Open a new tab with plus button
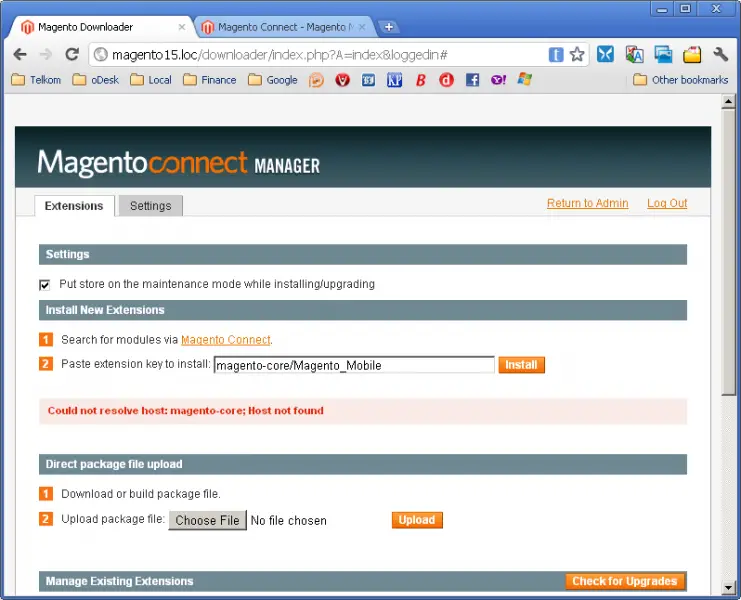The height and width of the screenshot is (600, 741). [388, 27]
